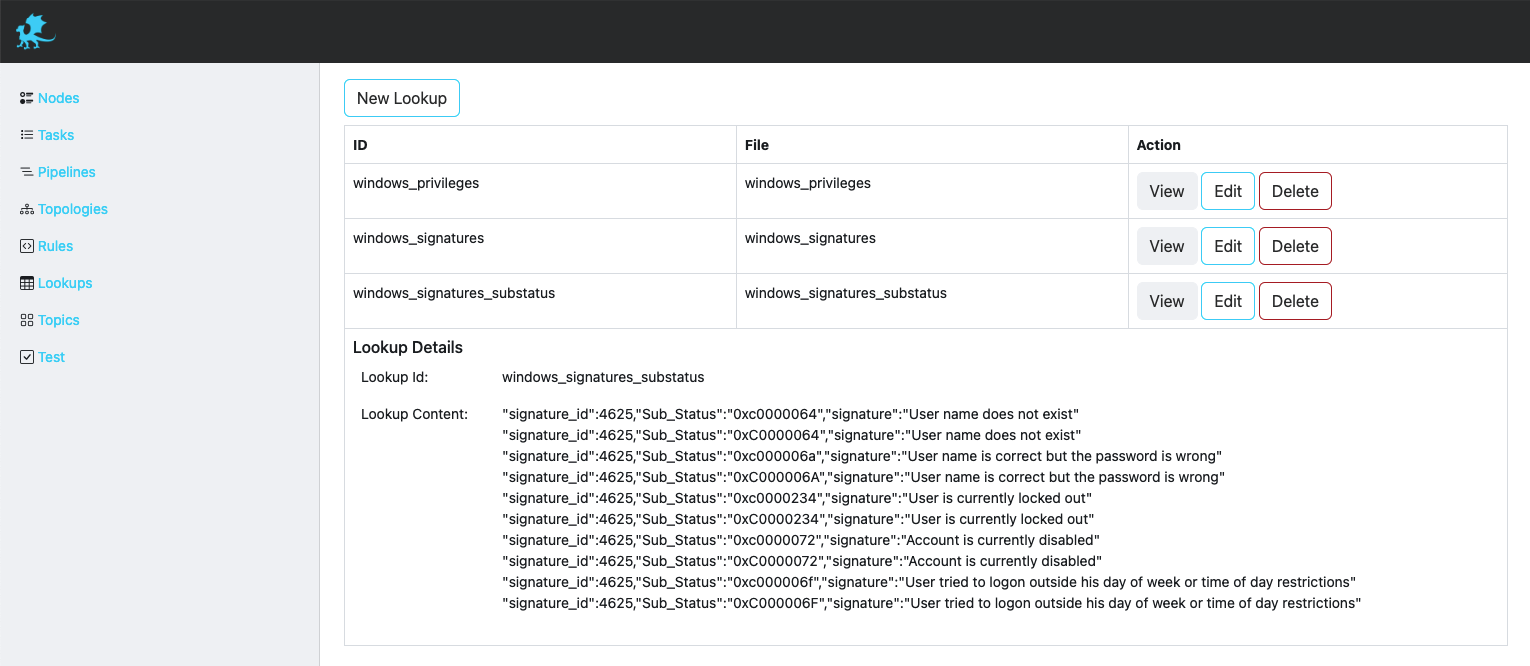This screenshot has height=666, width=1530.
Task: Open the Nodes page link
Action: 58,98
